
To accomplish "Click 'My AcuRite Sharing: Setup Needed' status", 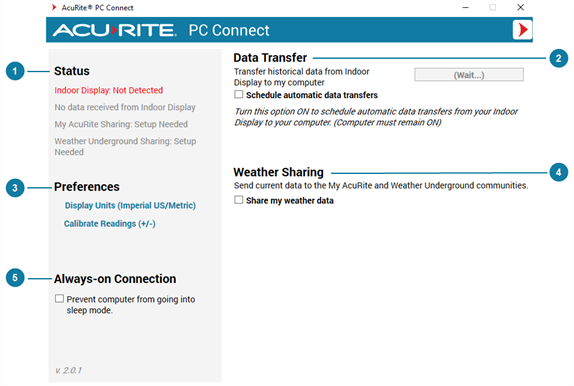I will point(121,124).
